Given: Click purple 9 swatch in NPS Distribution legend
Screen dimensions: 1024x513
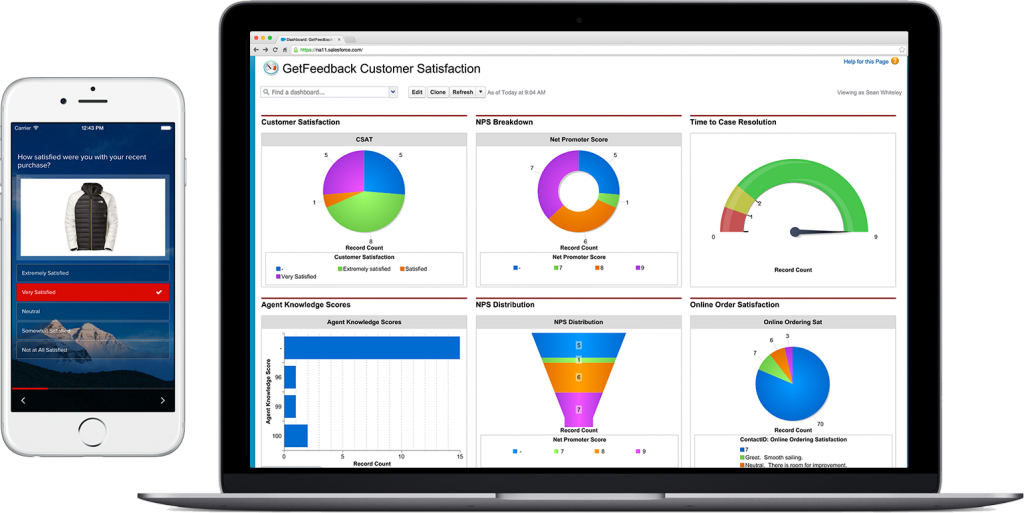Looking at the screenshot, I should [637, 450].
